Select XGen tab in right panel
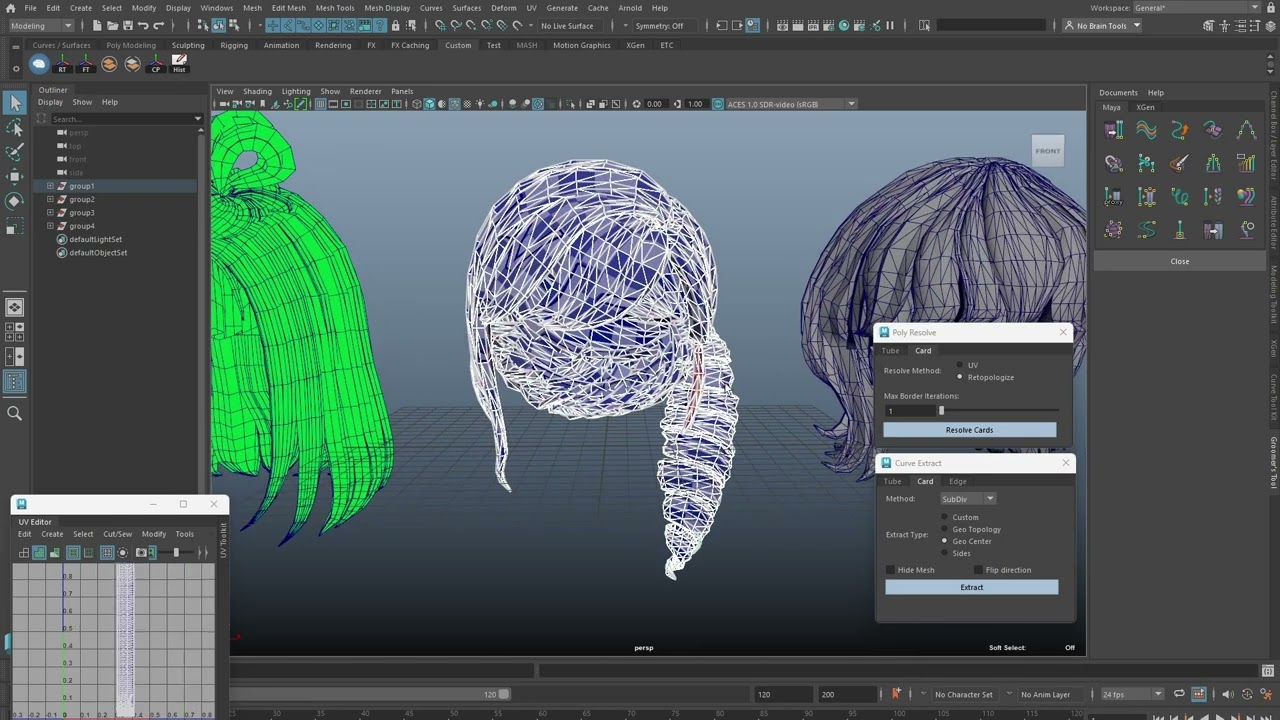Screen dimensions: 1280x720 [x=1145, y=107]
